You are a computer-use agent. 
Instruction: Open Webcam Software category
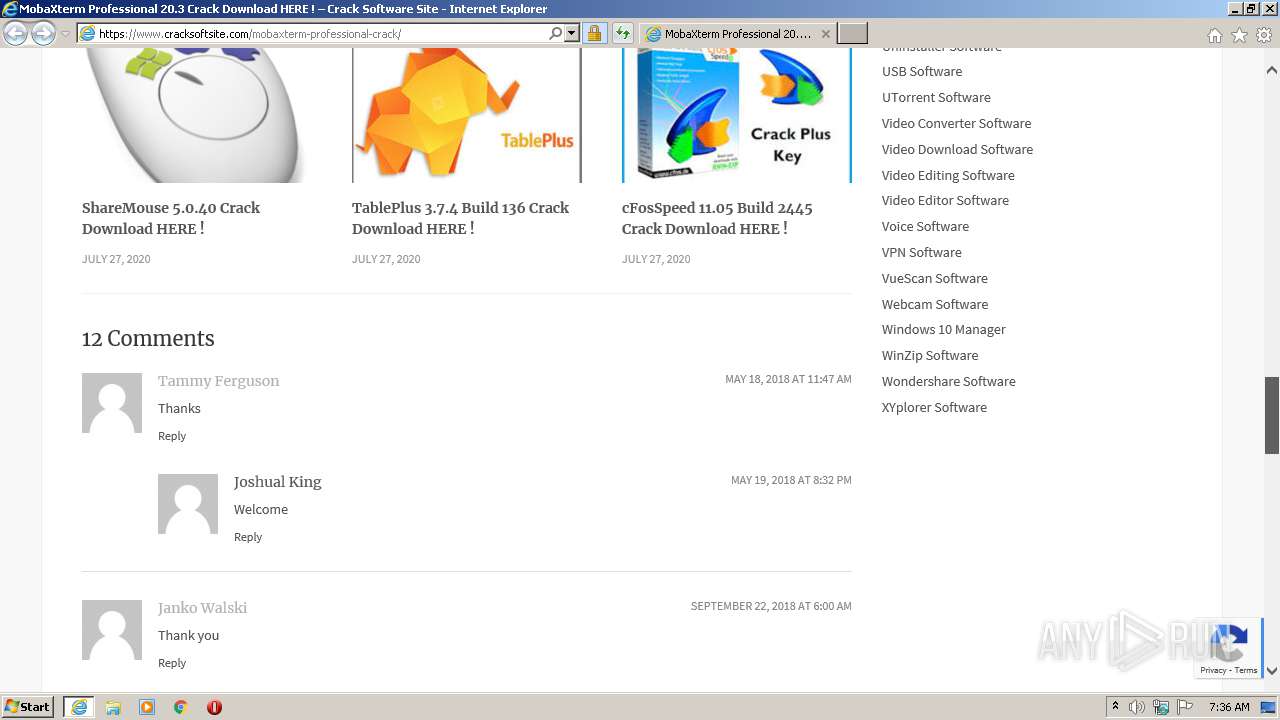[935, 305]
